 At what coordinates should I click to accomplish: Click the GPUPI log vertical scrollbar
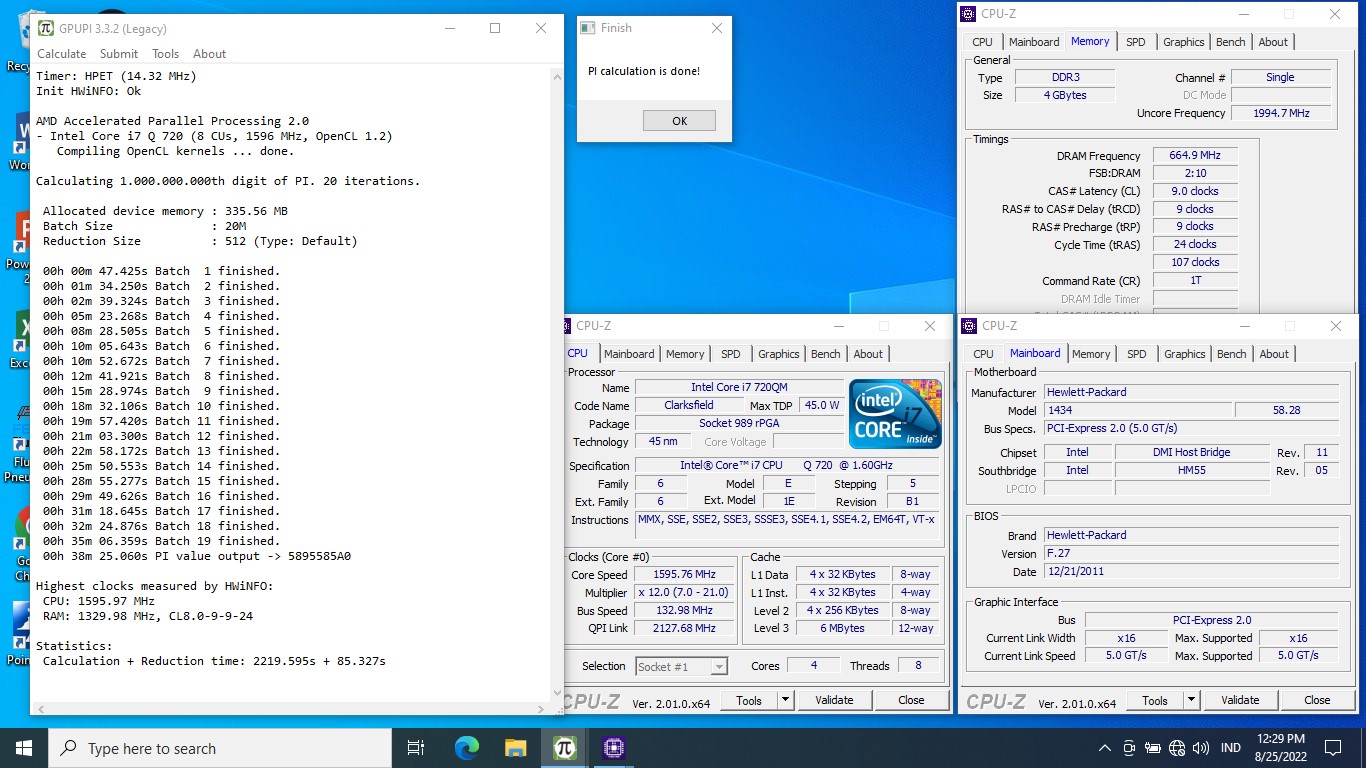pyautogui.click(x=557, y=386)
